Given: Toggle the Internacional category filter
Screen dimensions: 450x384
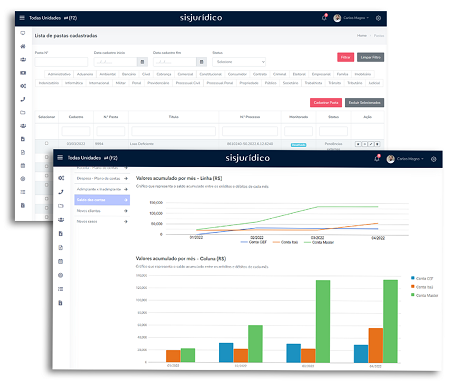Looking at the screenshot, I should click(99, 83).
